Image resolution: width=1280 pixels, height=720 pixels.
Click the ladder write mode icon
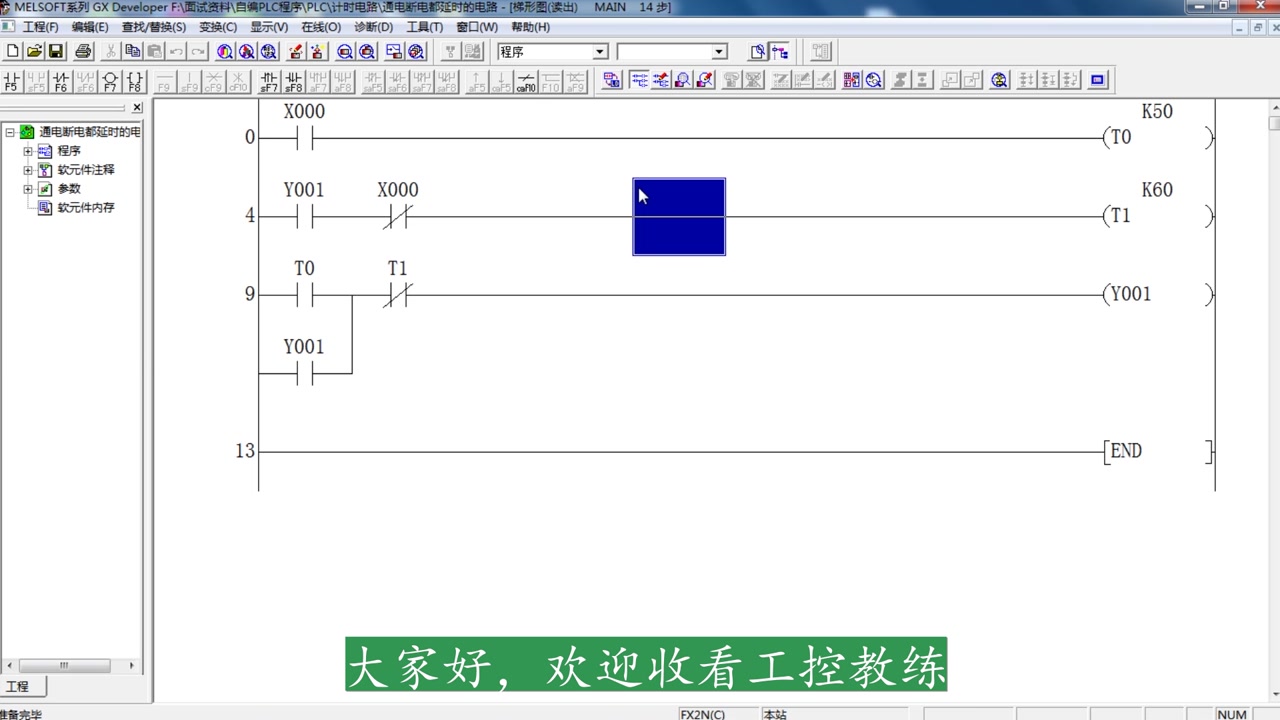(661, 80)
